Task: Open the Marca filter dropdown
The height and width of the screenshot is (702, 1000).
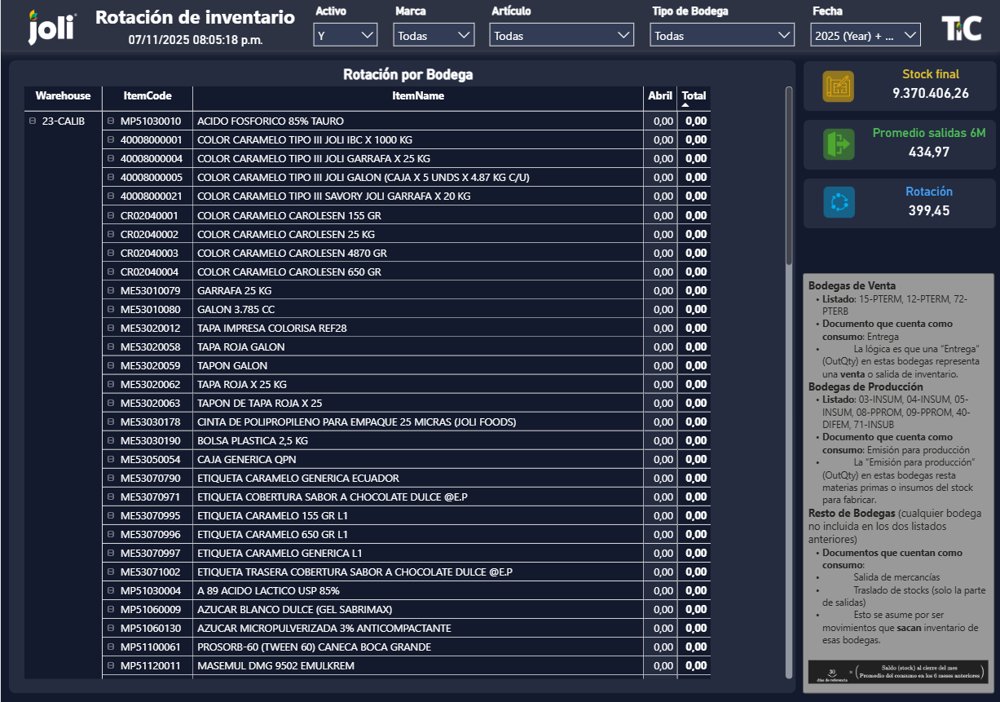Action: click(434, 35)
